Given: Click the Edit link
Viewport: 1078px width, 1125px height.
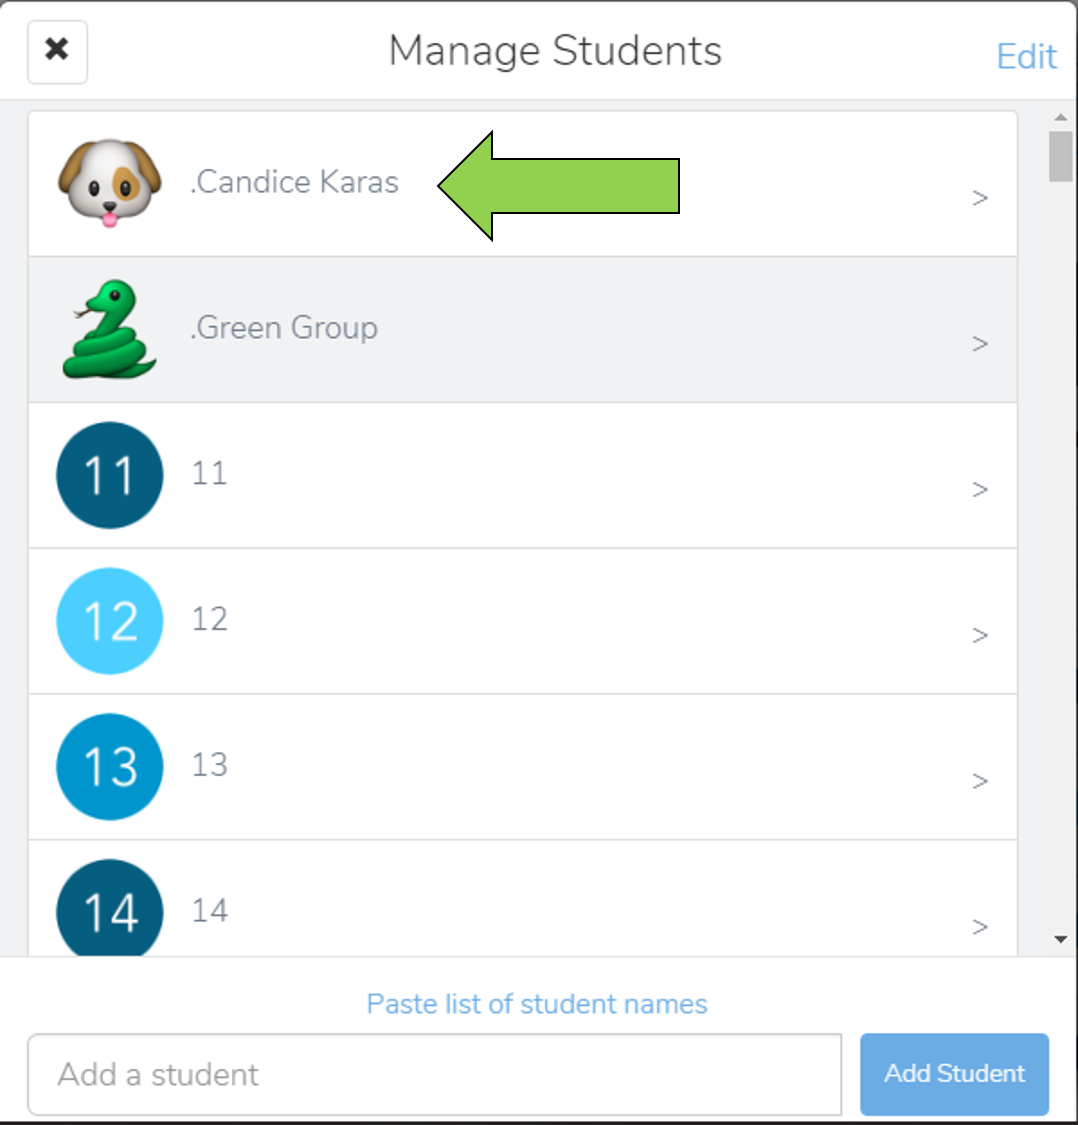Looking at the screenshot, I should pyautogui.click(x=1027, y=56).
